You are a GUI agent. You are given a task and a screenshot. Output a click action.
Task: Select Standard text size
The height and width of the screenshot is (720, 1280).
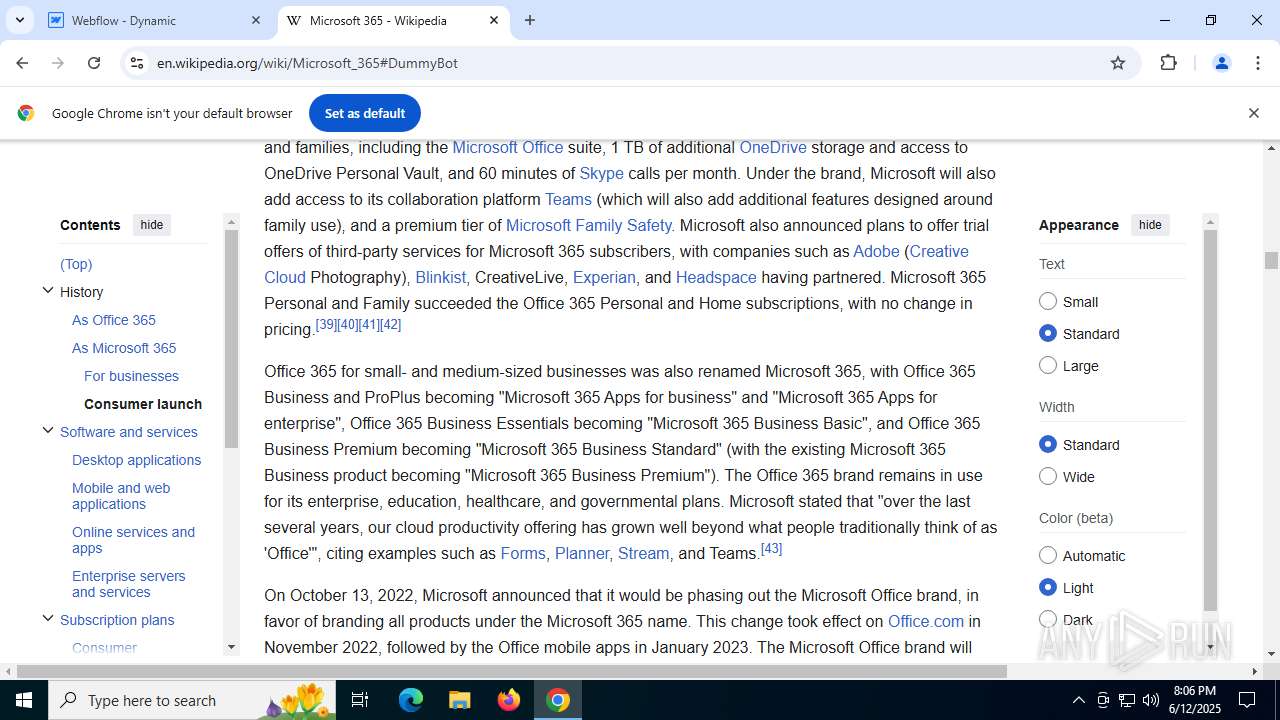tap(1048, 333)
